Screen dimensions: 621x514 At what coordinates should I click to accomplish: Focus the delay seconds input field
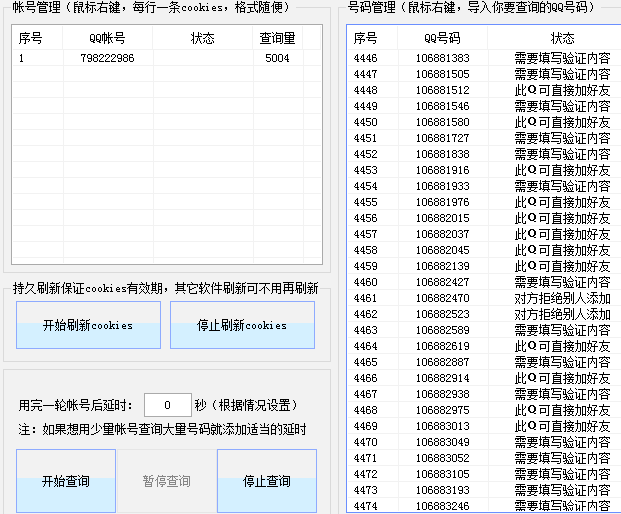(x=167, y=405)
